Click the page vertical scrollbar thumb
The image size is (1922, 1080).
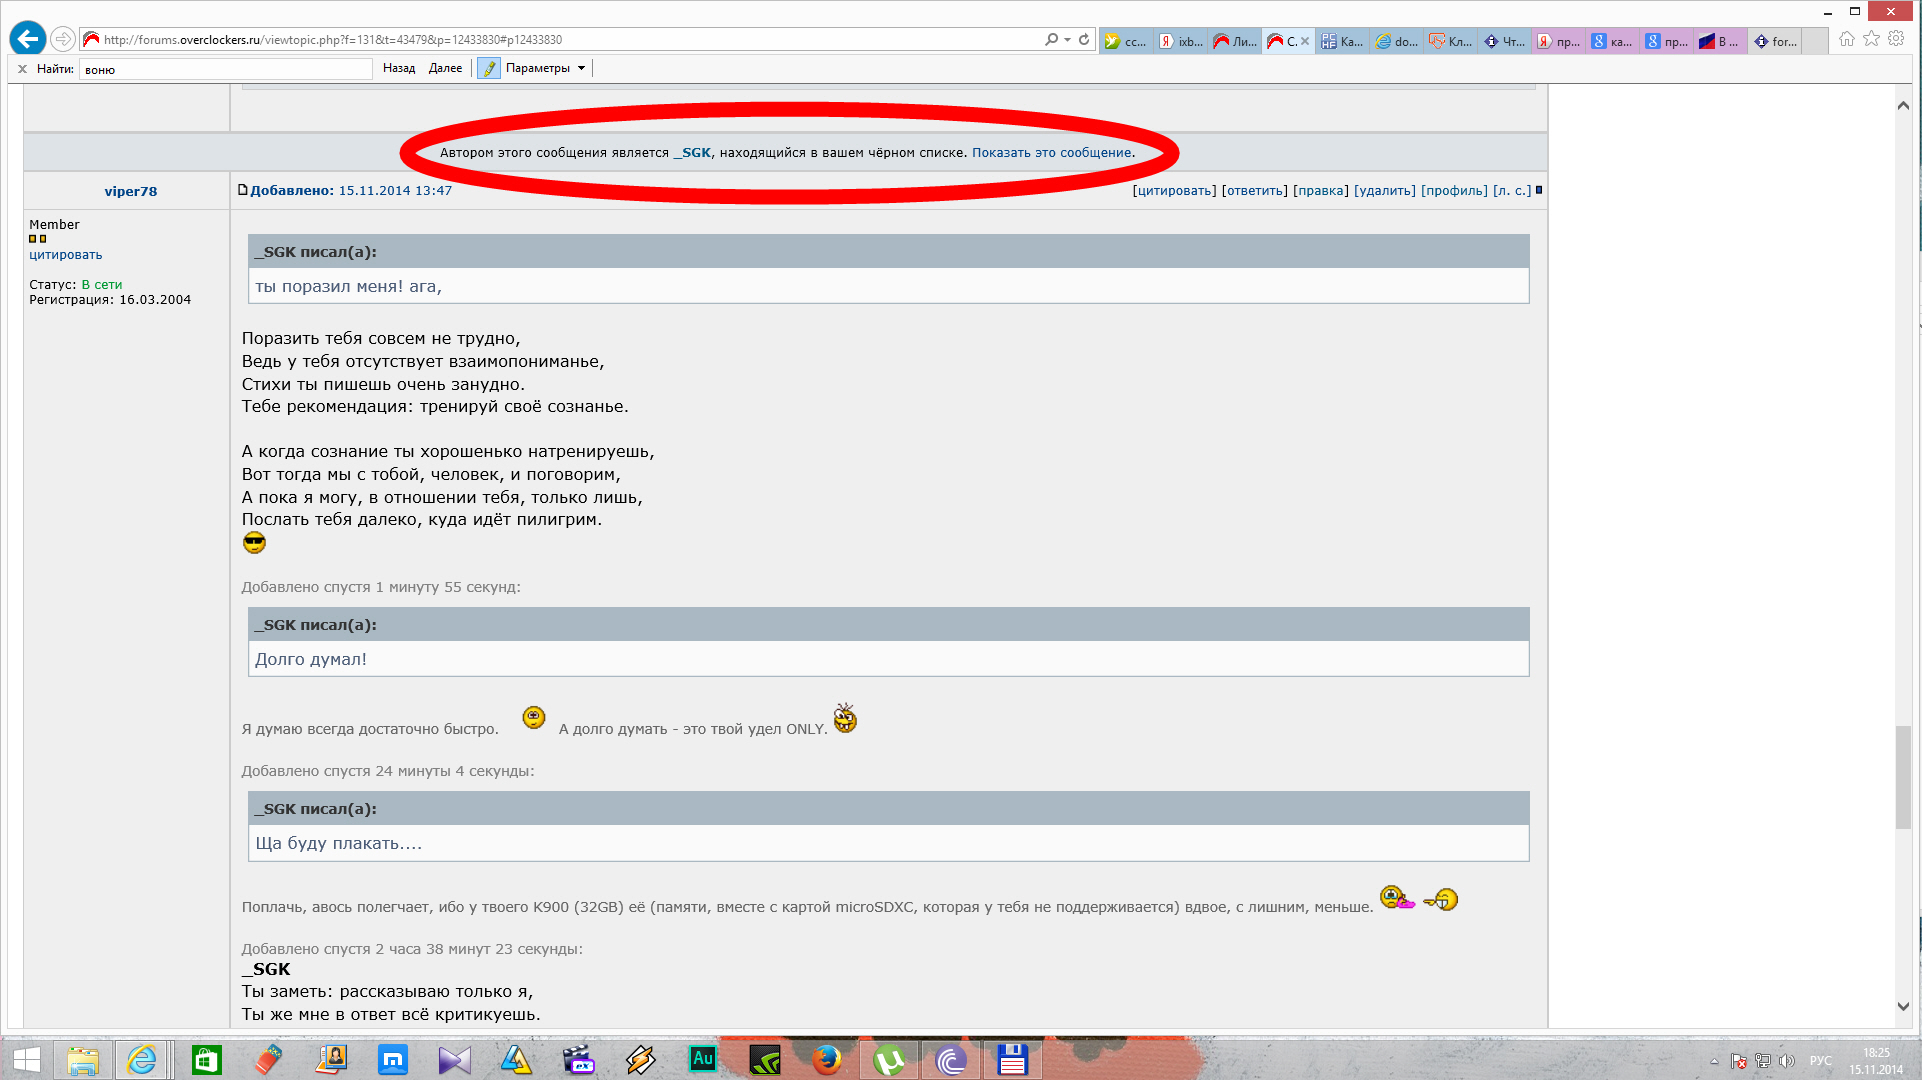(x=1903, y=778)
